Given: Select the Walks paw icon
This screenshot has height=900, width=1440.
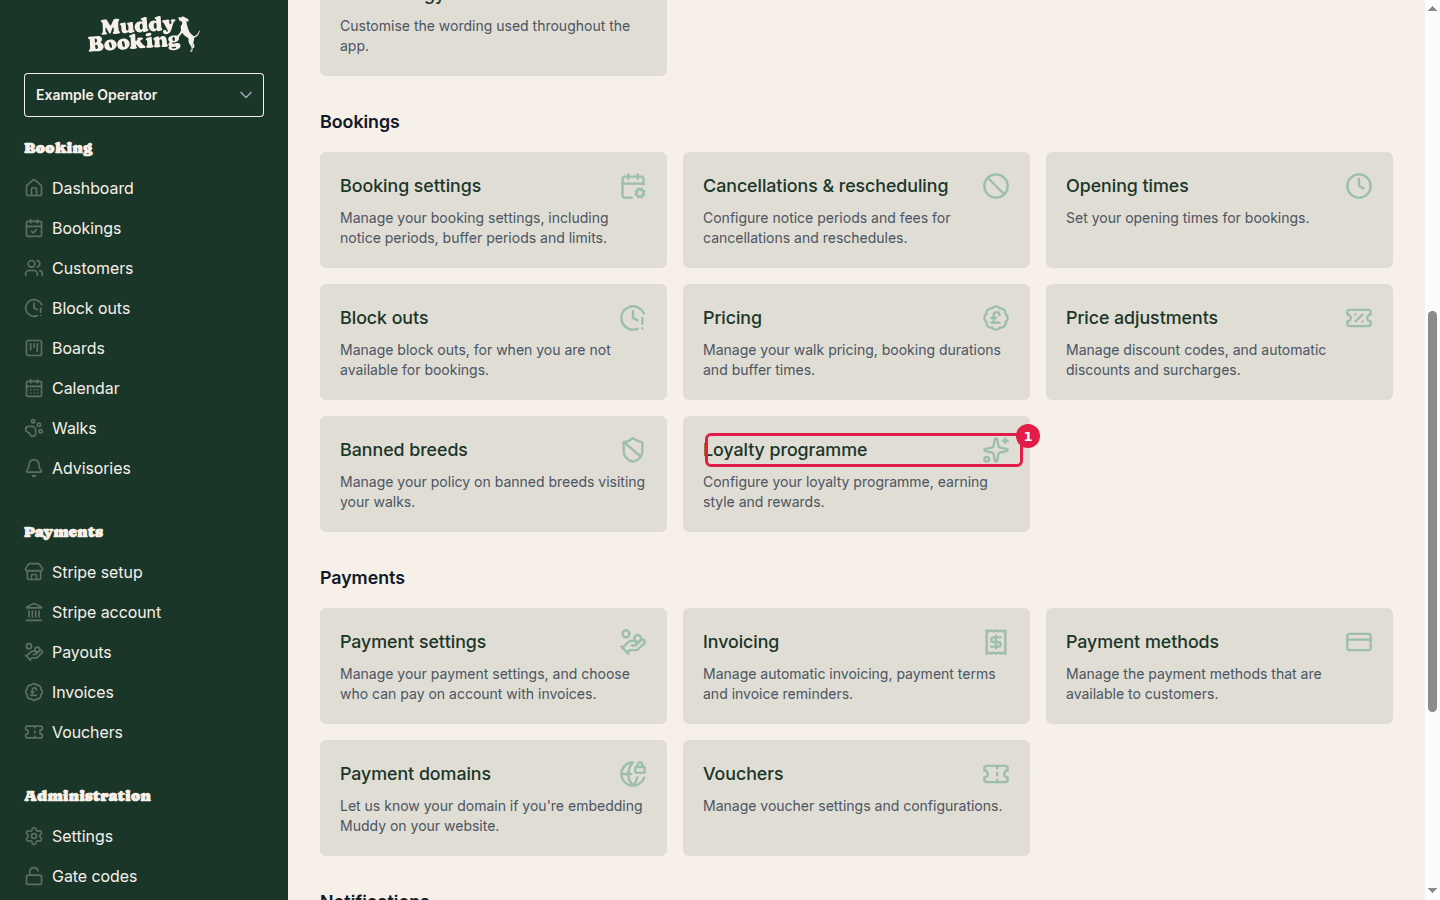Looking at the screenshot, I should pyautogui.click(x=32, y=428).
